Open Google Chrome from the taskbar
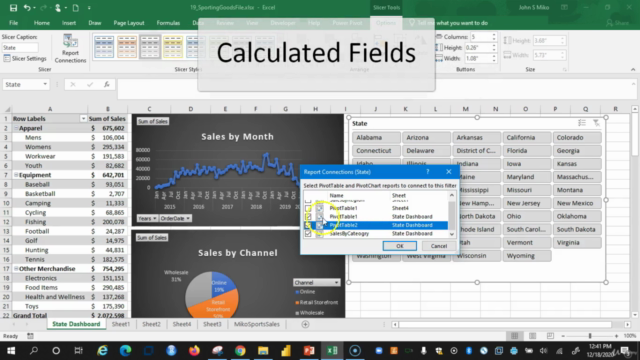 tap(240, 351)
